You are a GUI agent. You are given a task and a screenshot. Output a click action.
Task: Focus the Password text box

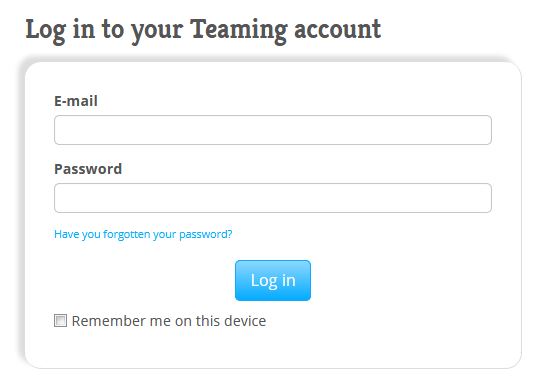(x=273, y=198)
